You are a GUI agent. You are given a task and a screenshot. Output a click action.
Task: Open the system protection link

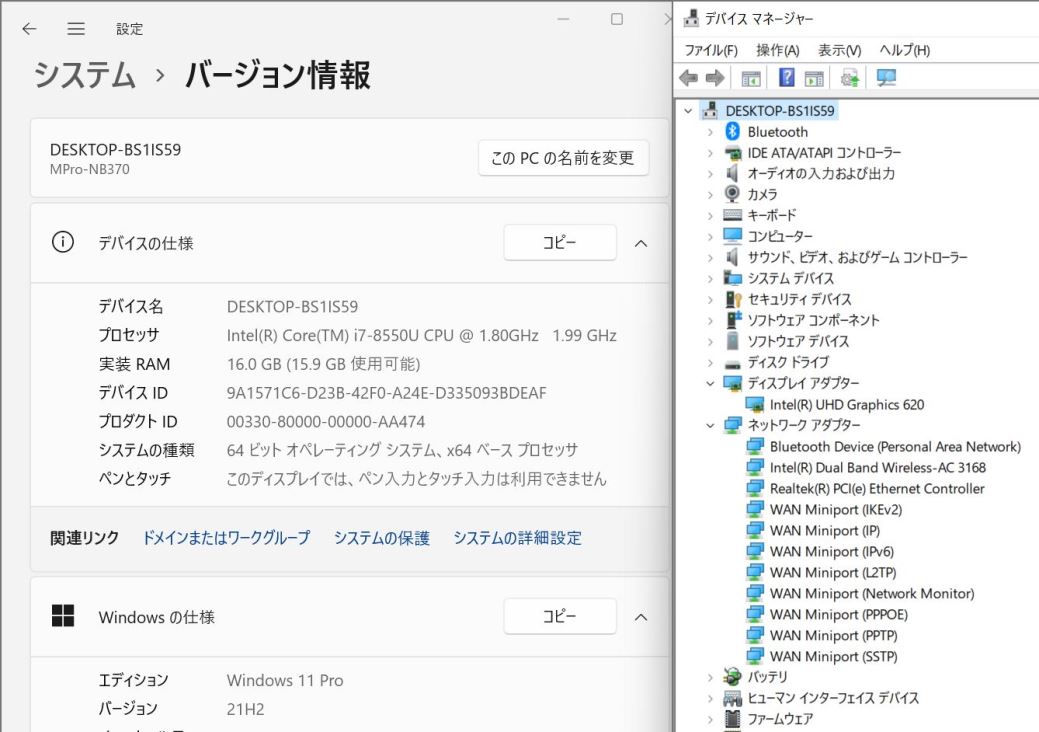(x=382, y=538)
